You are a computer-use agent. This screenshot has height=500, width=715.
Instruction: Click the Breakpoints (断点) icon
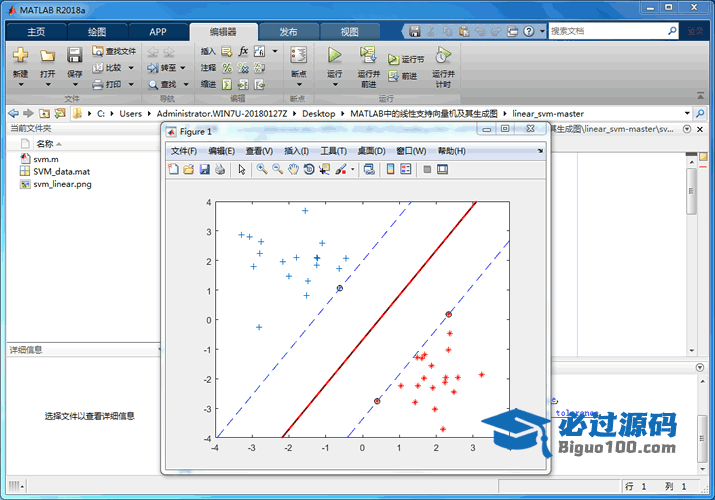point(299,55)
